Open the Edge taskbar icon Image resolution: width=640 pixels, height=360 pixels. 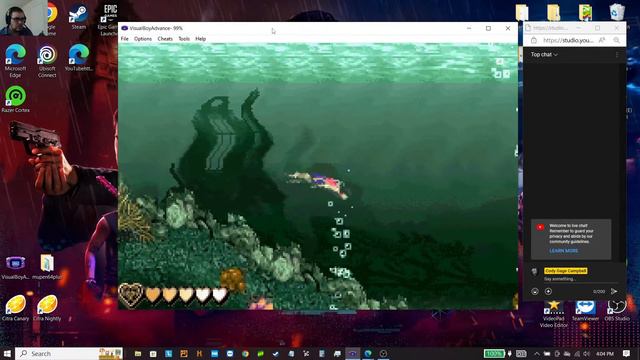[x=368, y=353]
